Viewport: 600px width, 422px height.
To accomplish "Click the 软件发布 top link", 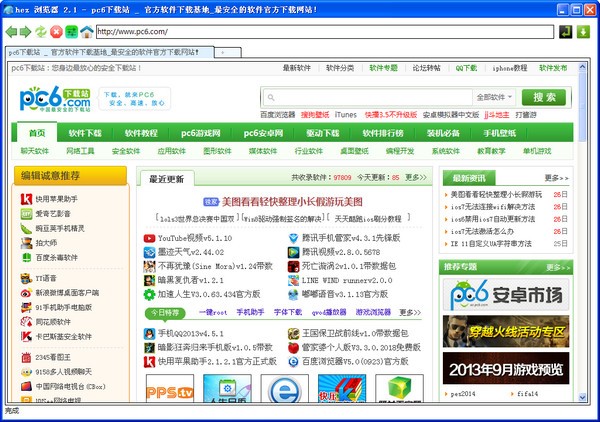I will [x=553, y=68].
